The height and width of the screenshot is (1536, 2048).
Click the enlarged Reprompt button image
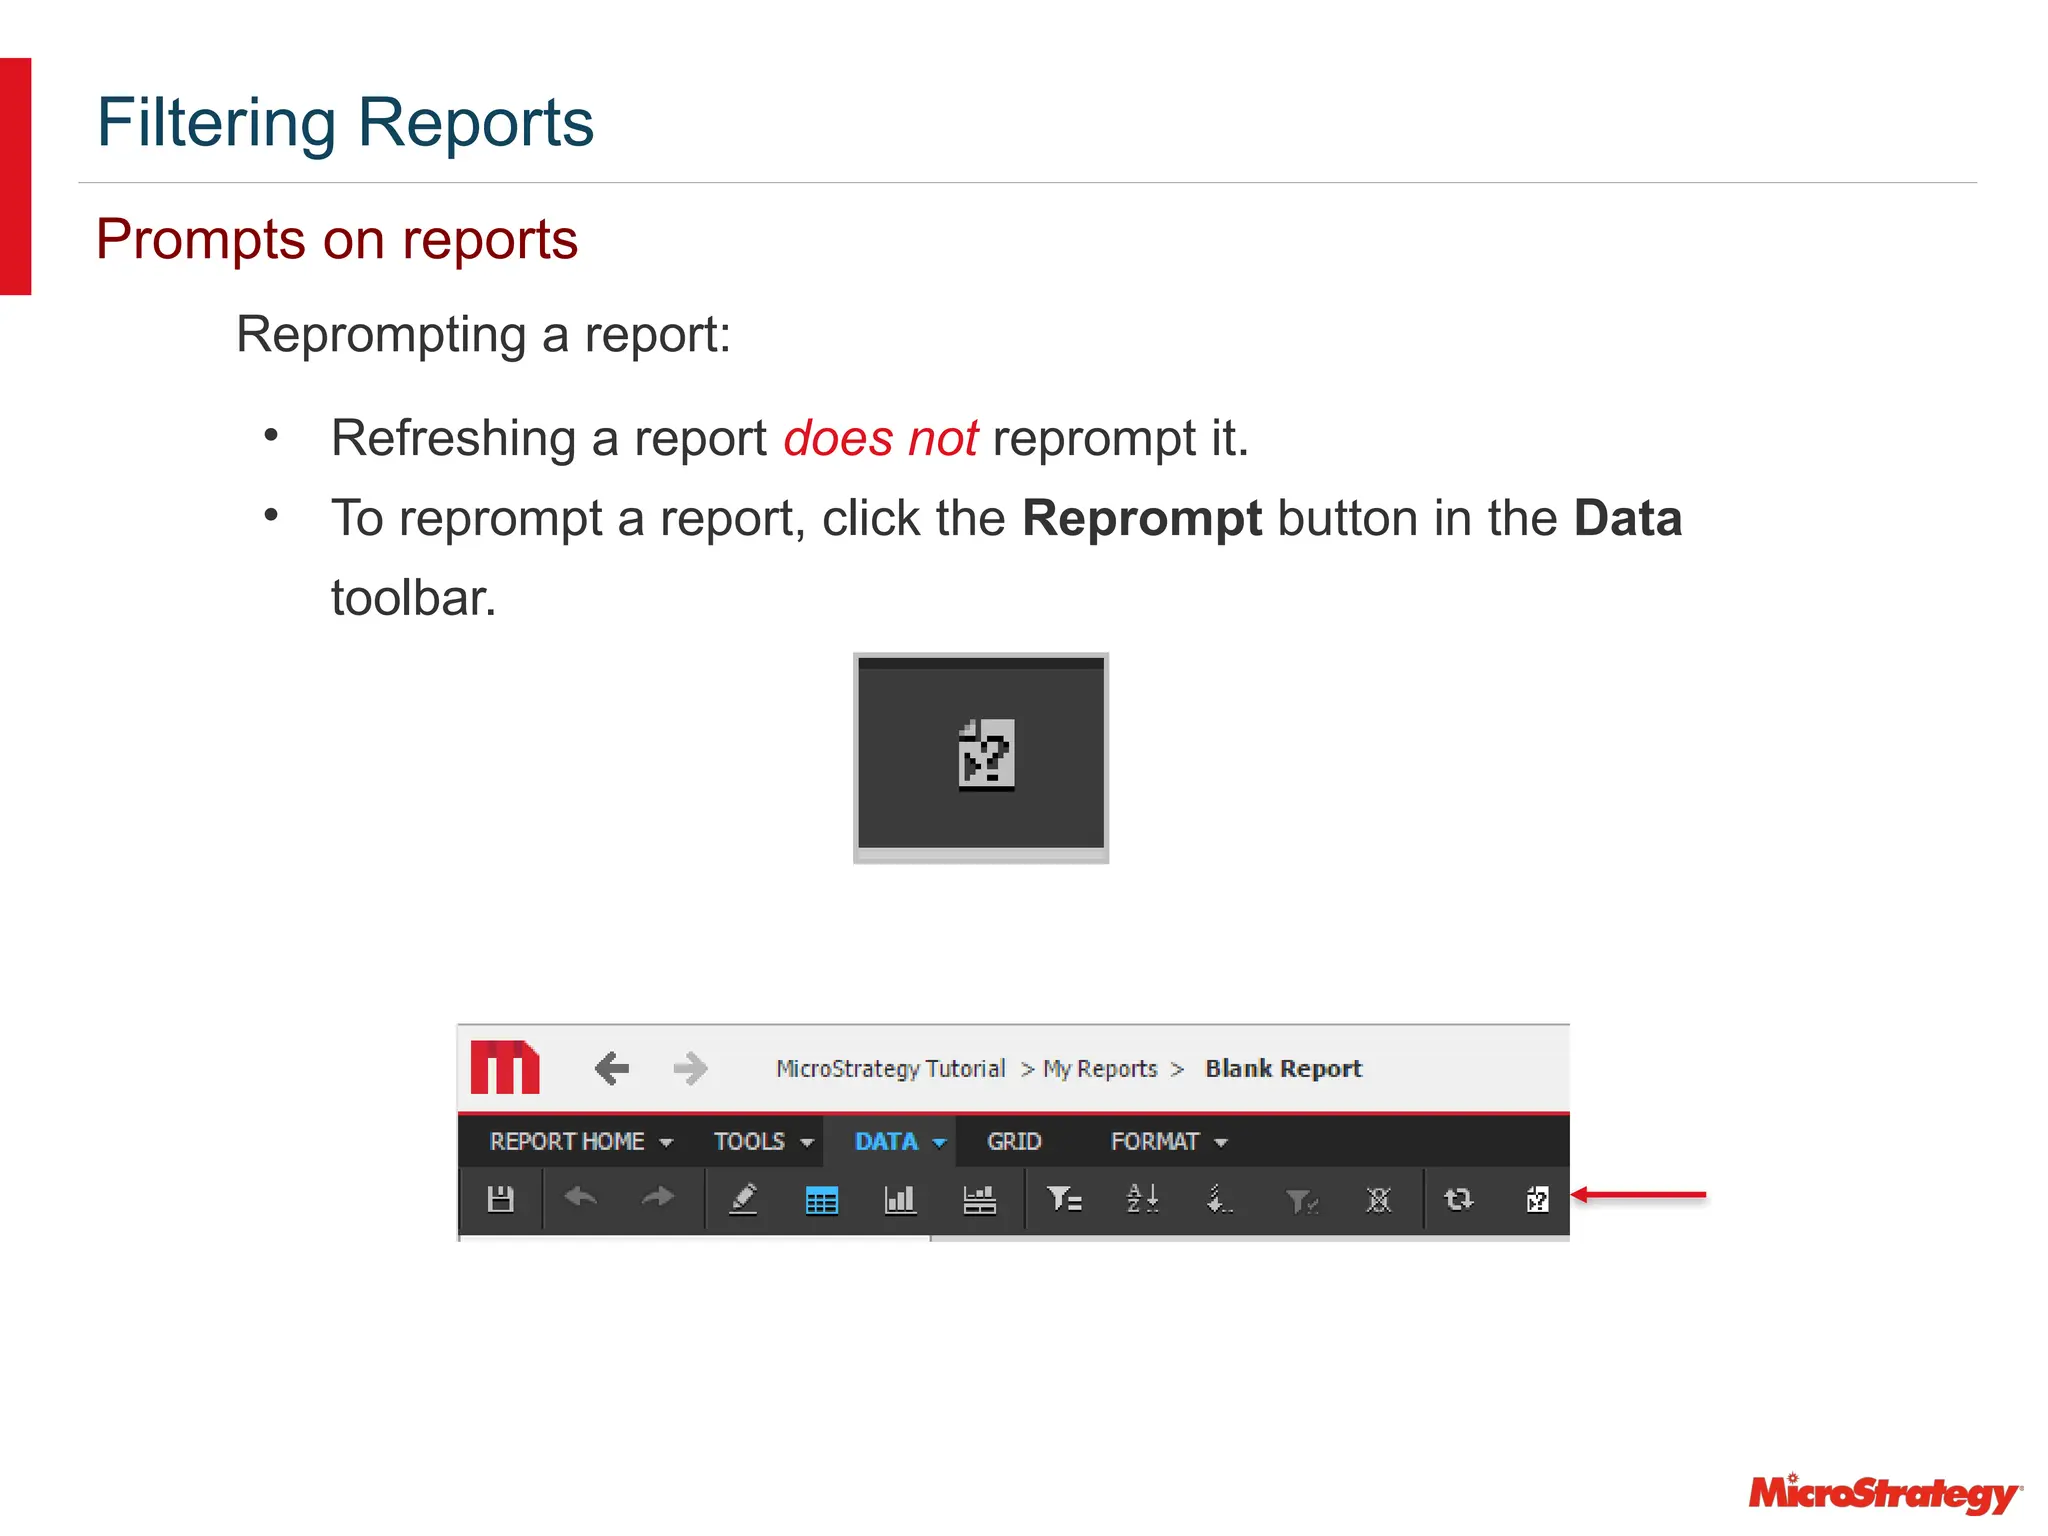click(x=981, y=757)
